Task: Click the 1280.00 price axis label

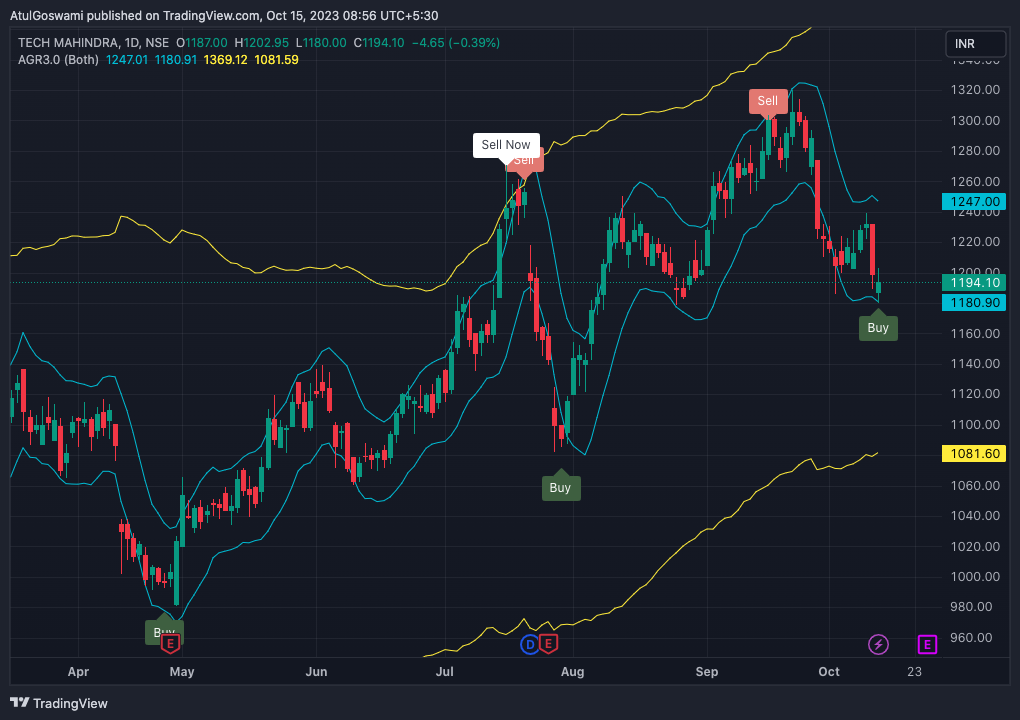Action: point(975,151)
